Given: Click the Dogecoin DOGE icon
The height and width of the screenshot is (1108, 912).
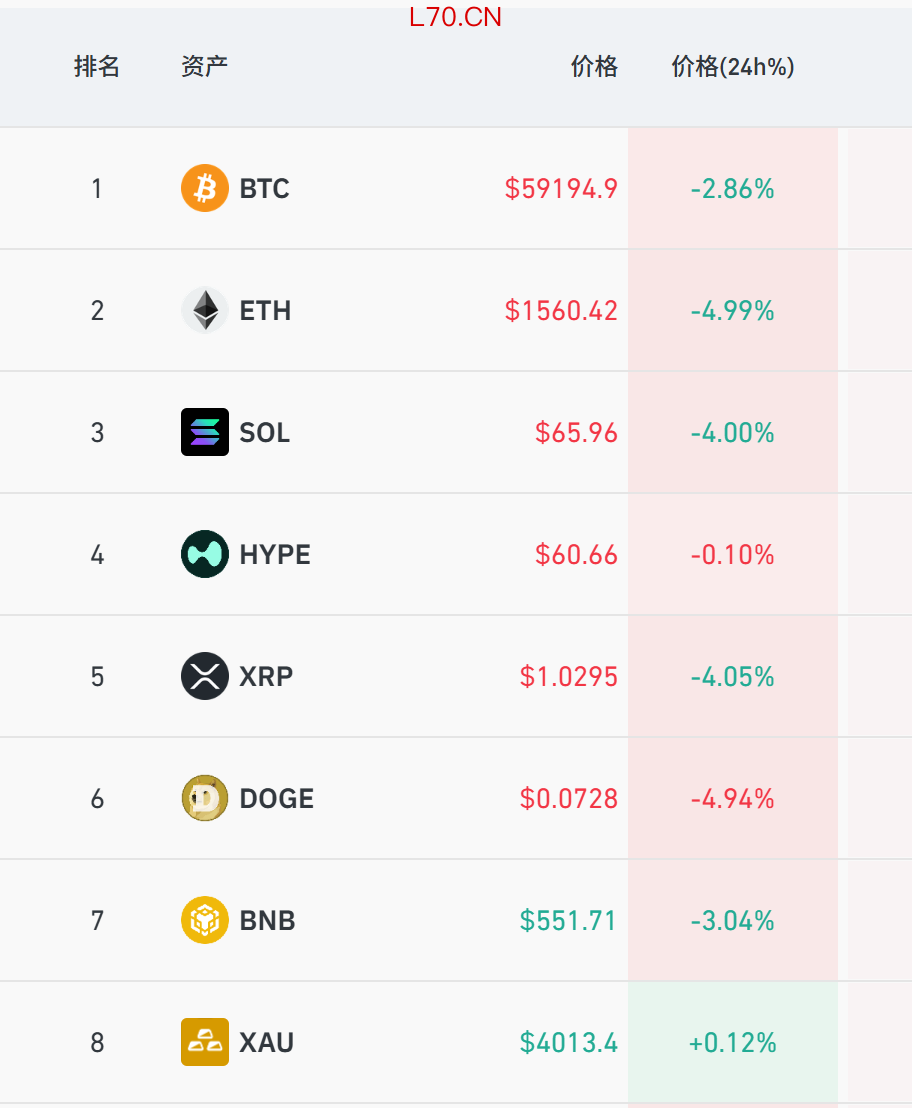Looking at the screenshot, I should (205, 798).
